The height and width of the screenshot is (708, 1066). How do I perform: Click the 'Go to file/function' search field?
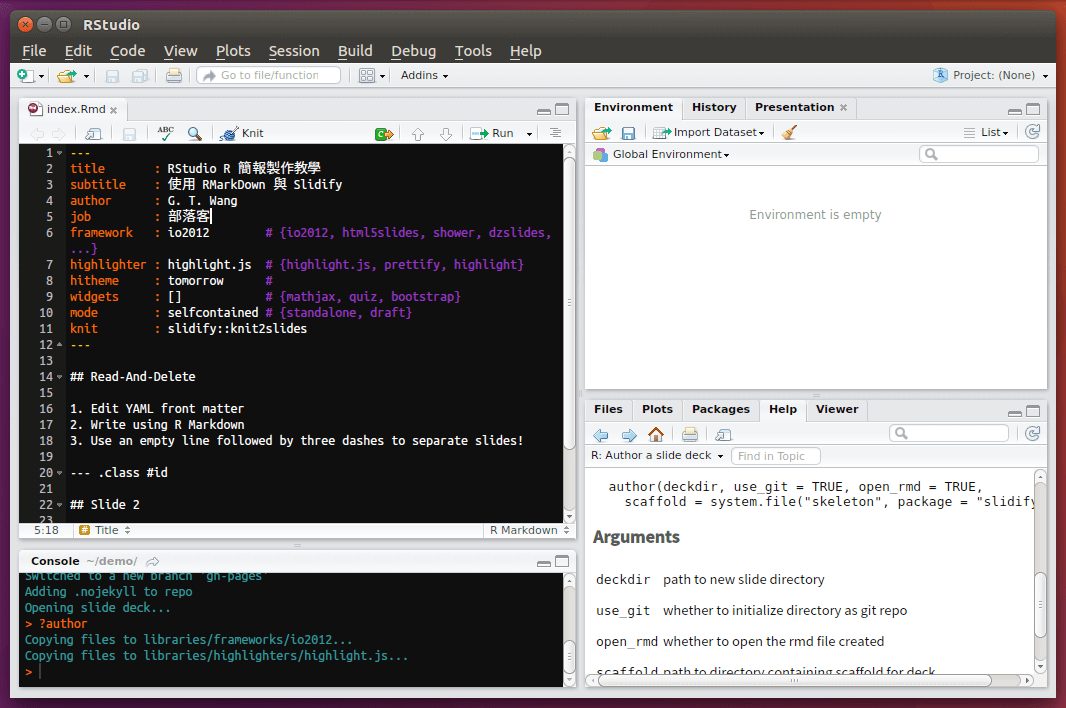click(x=268, y=75)
